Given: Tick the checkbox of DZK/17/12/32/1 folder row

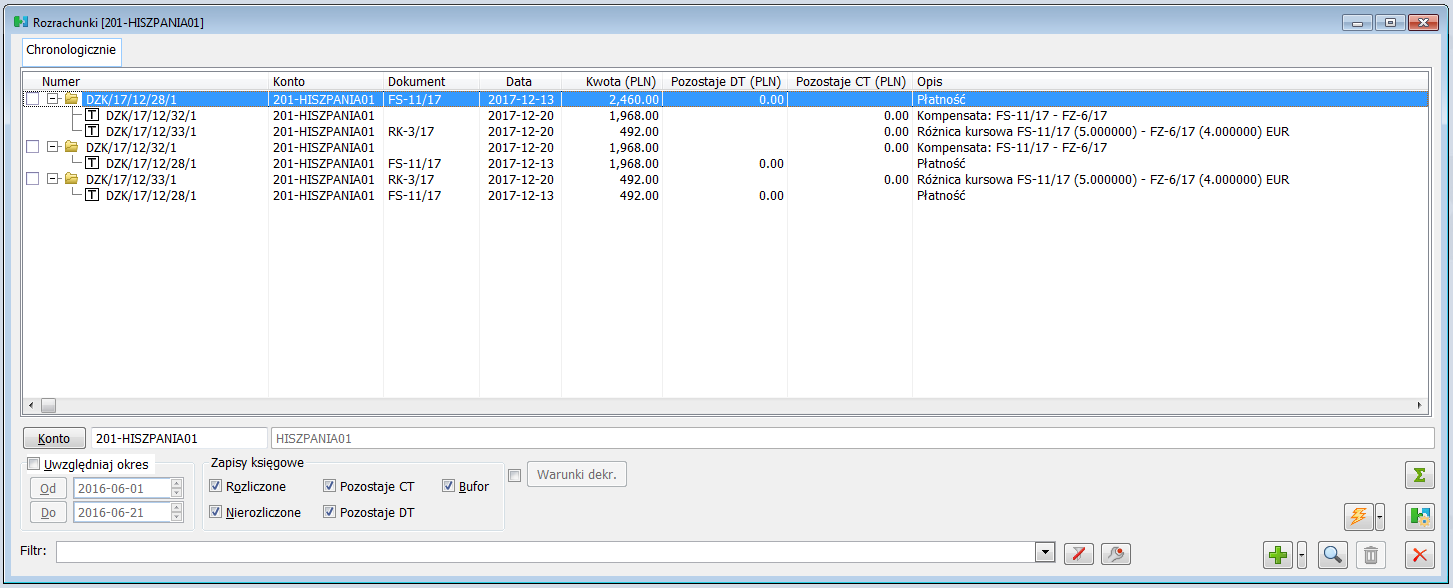Looking at the screenshot, I should coord(32,147).
